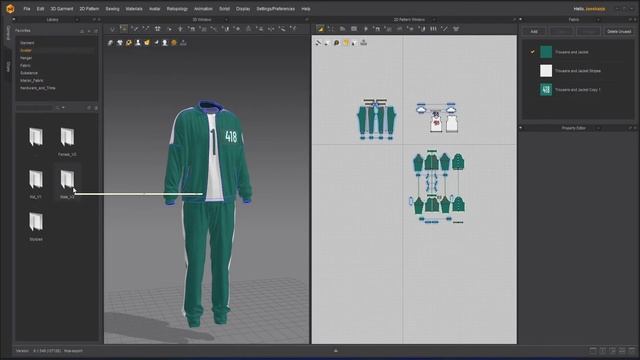The height and width of the screenshot is (360, 640).
Task: Click the first display icon in 2D pattern viewport
Action: pos(318,42)
